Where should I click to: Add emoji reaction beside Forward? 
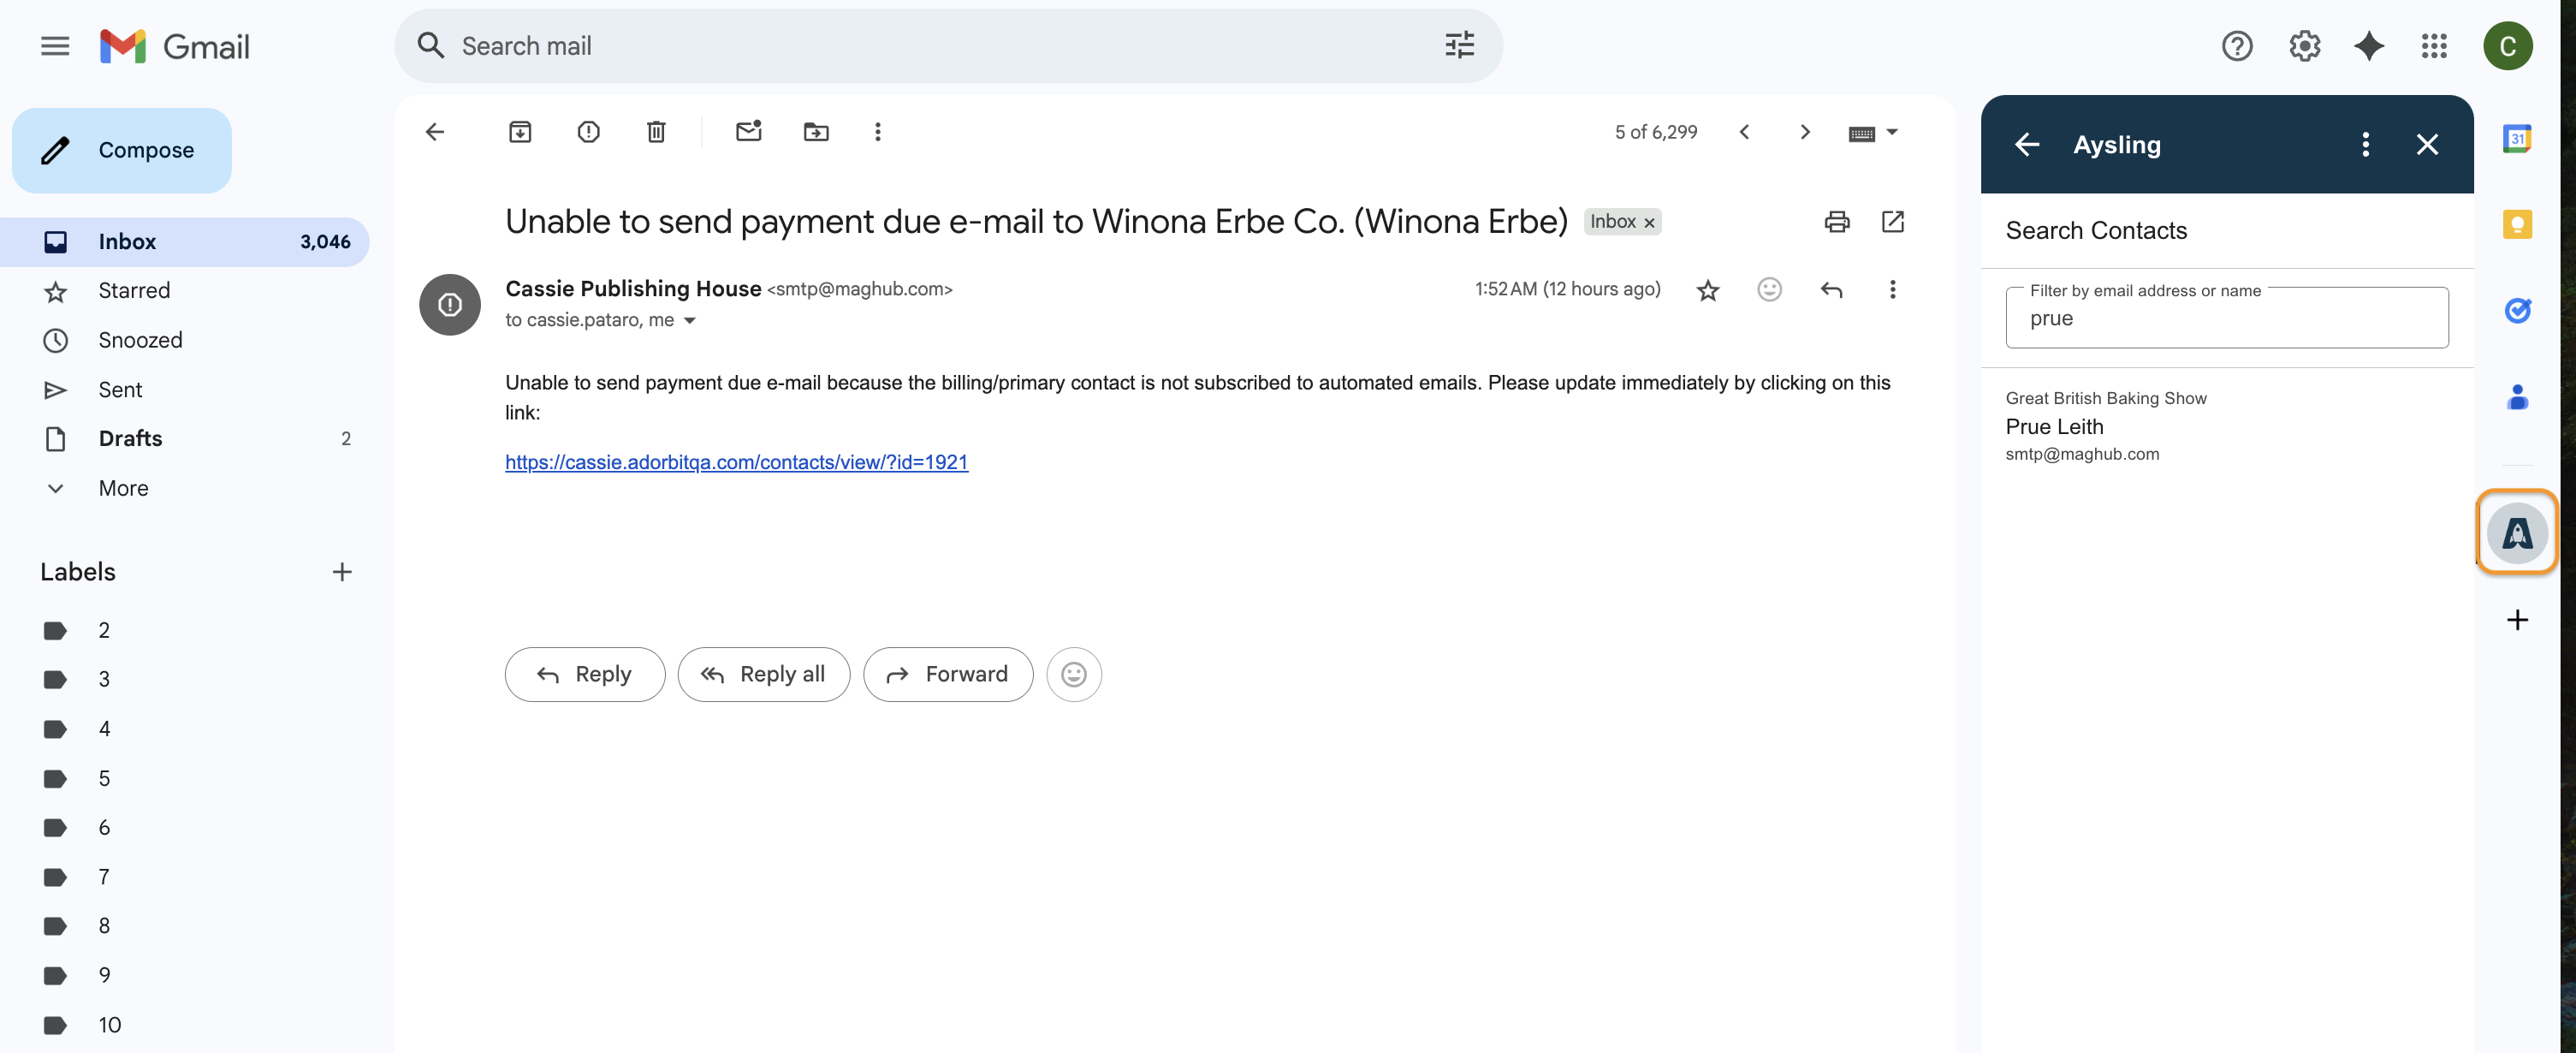pyautogui.click(x=1074, y=675)
